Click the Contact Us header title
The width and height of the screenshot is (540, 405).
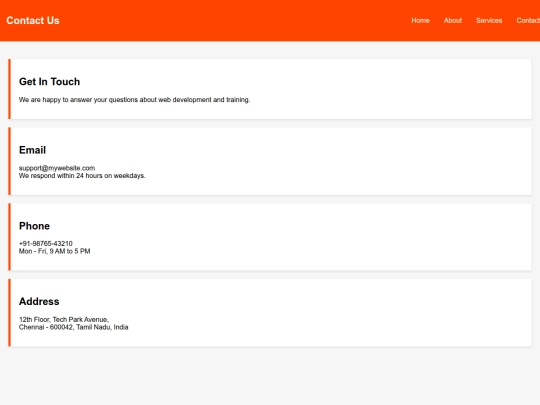[33, 21]
